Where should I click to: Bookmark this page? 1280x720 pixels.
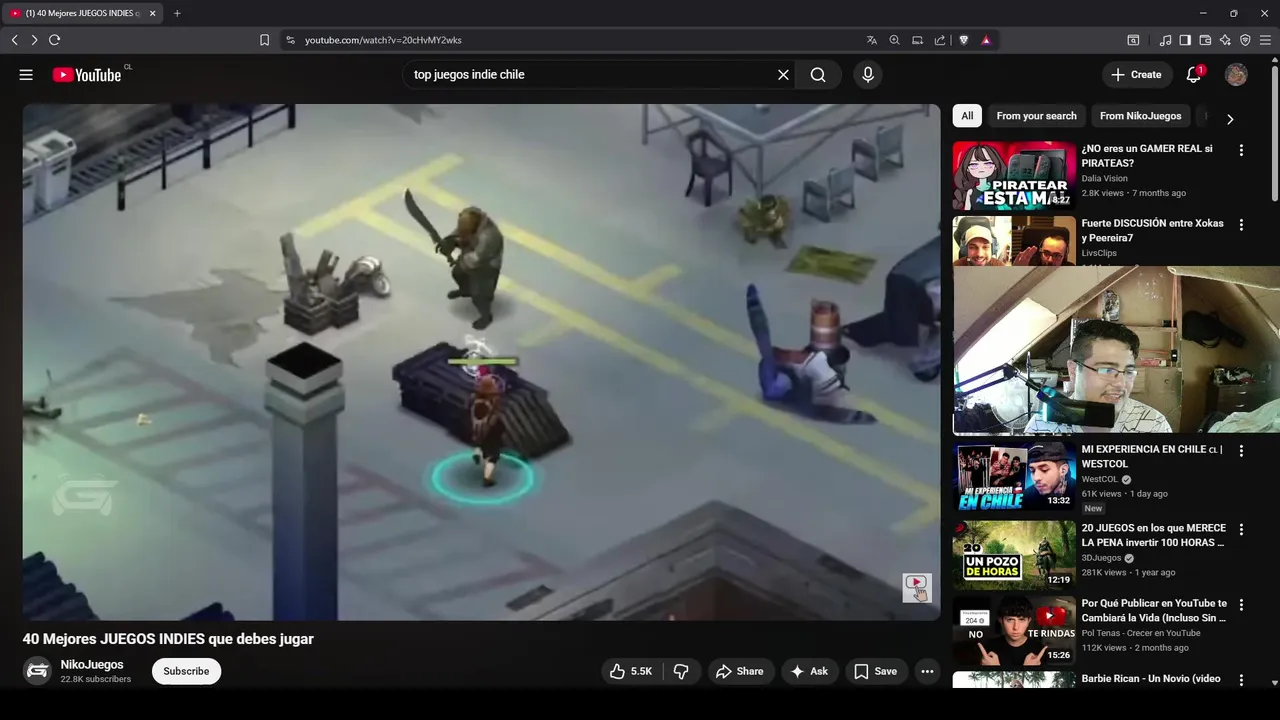[264, 40]
